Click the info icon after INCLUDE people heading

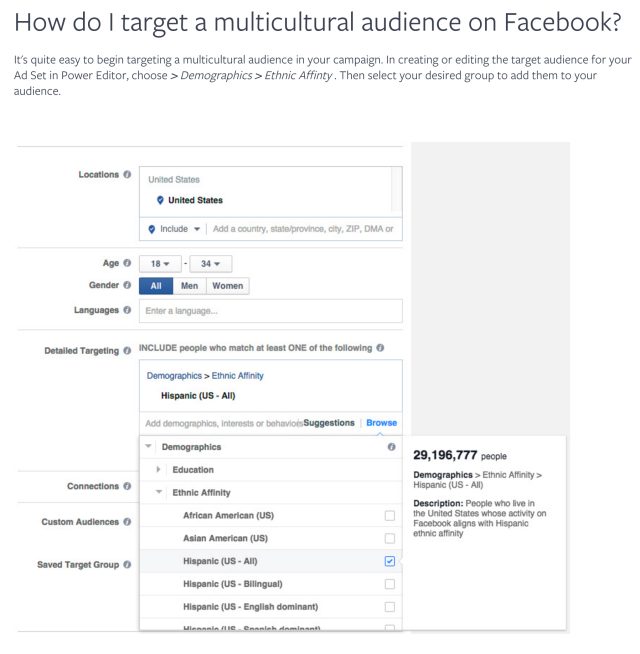click(x=380, y=347)
